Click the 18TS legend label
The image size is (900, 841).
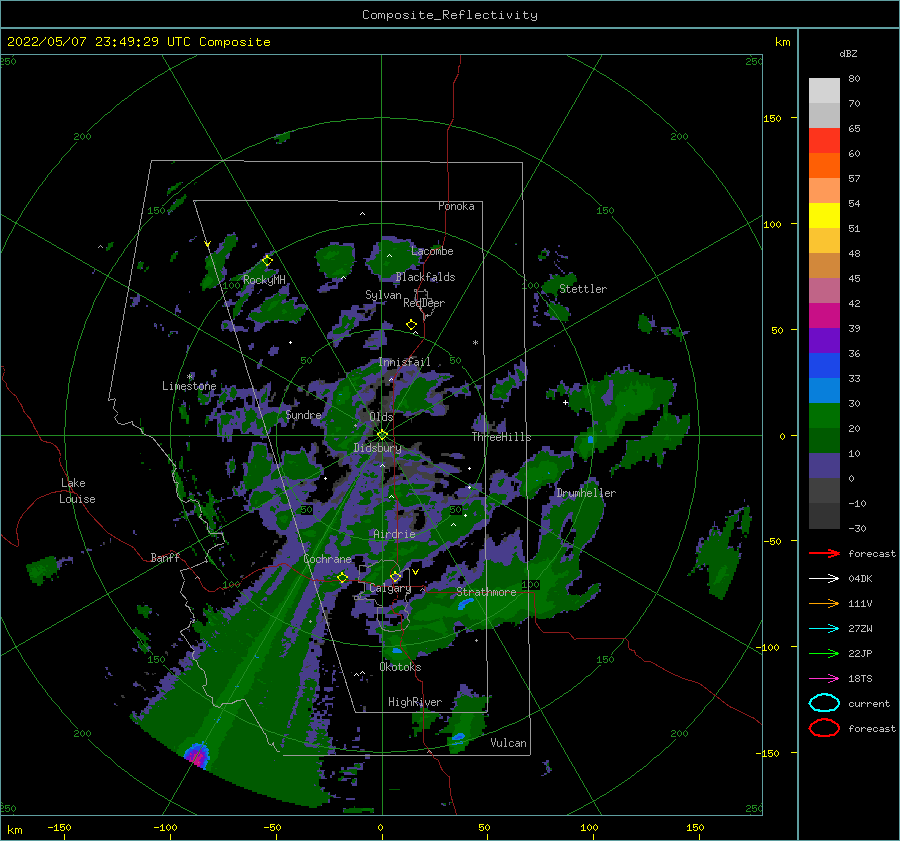pos(860,679)
